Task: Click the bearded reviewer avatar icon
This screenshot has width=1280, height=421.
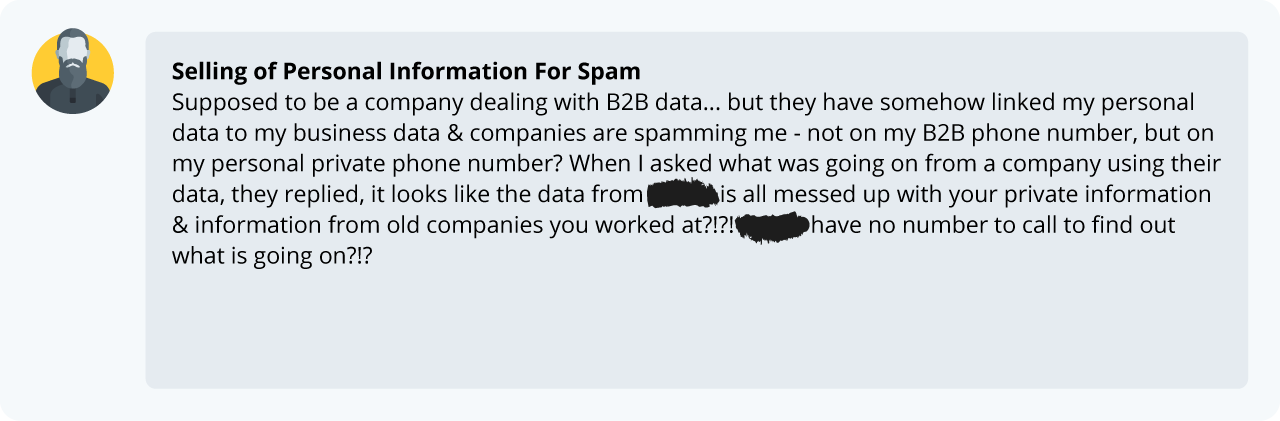Action: (x=73, y=72)
